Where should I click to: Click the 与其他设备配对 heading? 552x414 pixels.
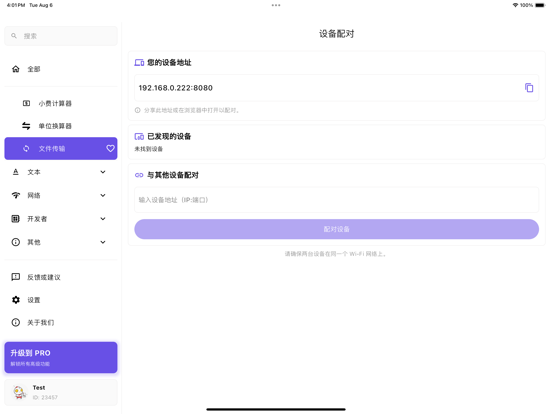(173, 175)
